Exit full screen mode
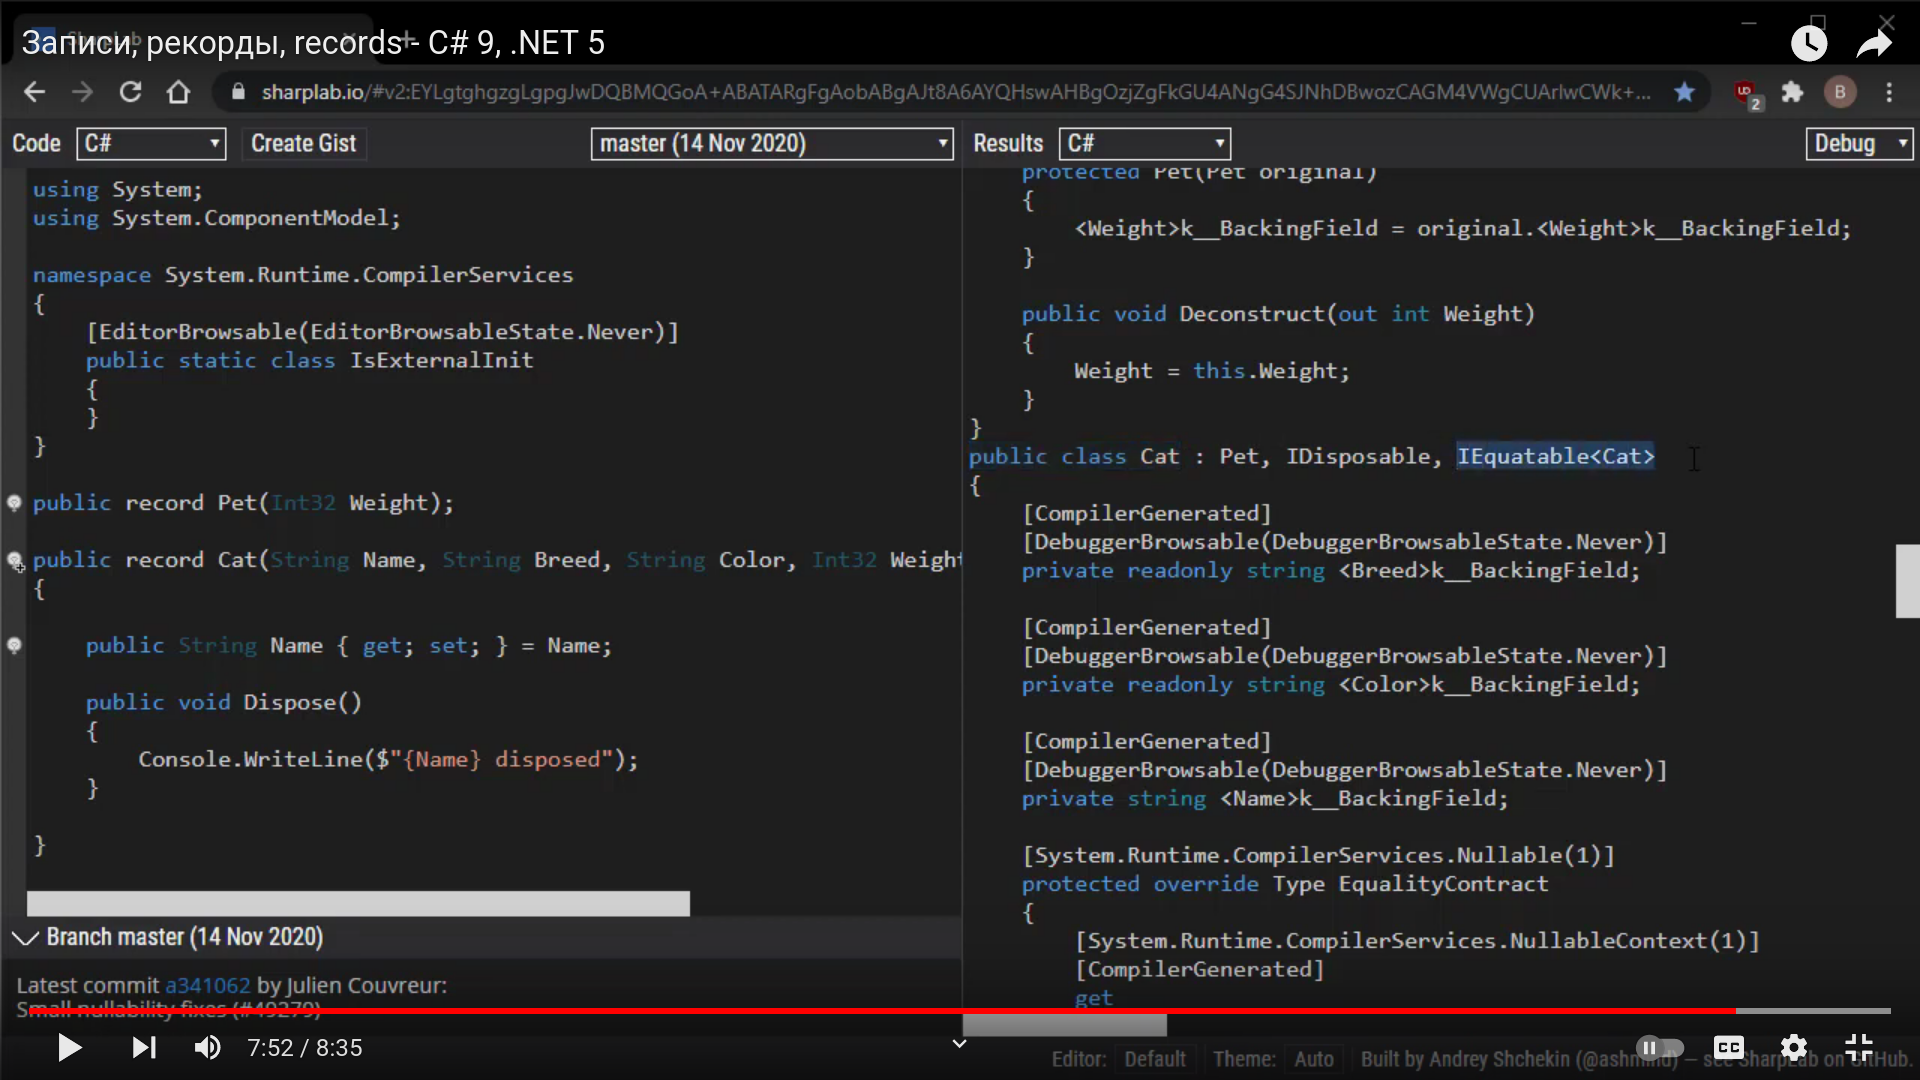1920x1080 pixels. (x=1859, y=1047)
